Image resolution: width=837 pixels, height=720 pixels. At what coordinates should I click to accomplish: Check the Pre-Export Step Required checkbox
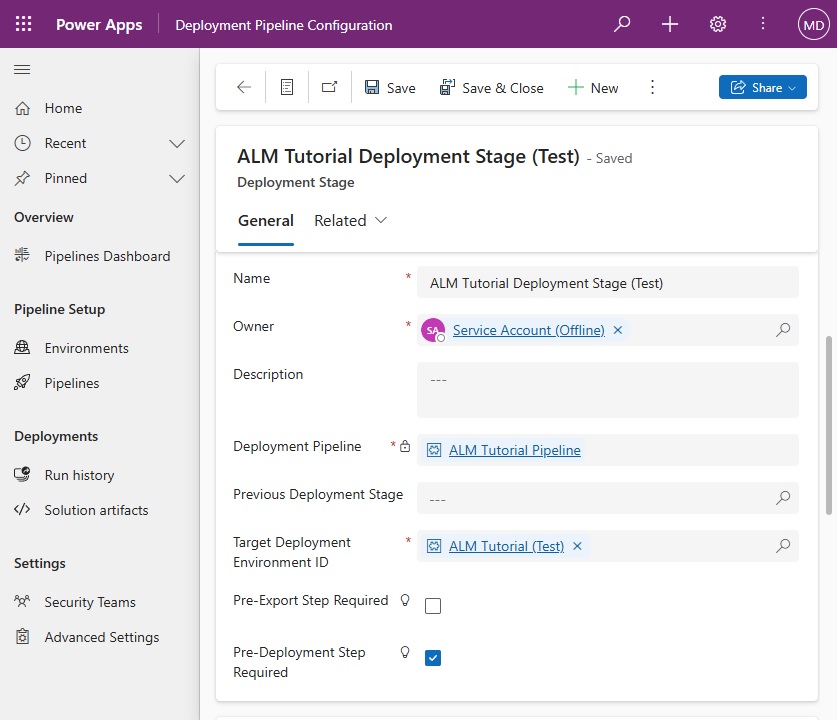coord(433,606)
